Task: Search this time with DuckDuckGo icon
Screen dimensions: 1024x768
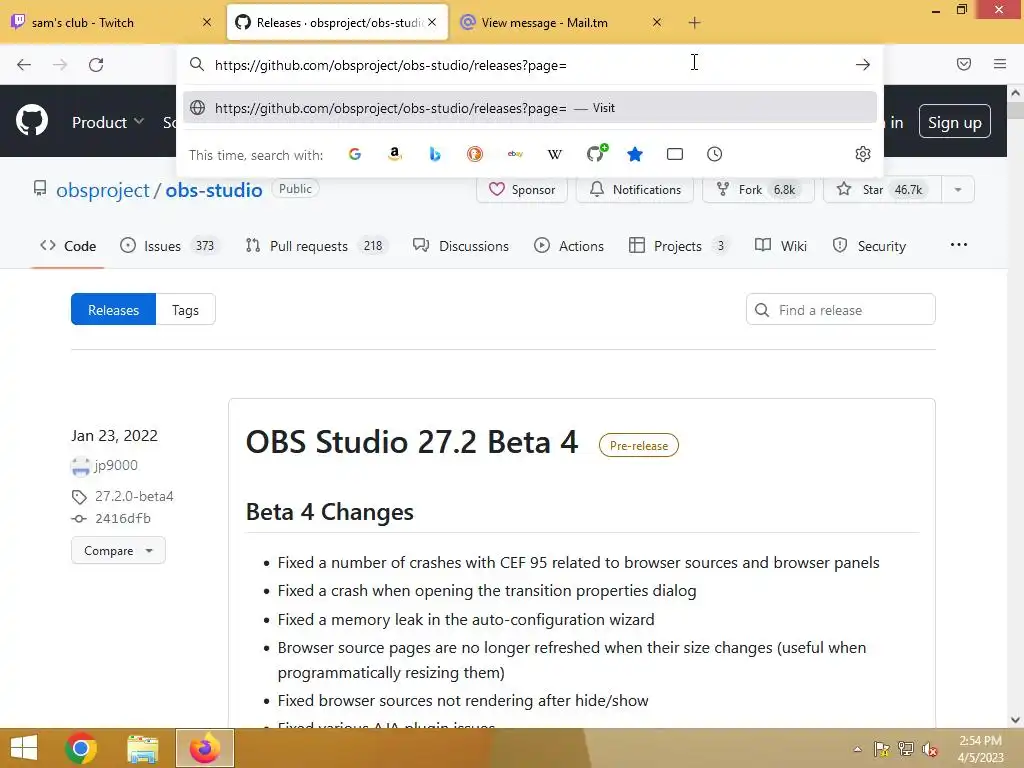Action: pos(475,154)
